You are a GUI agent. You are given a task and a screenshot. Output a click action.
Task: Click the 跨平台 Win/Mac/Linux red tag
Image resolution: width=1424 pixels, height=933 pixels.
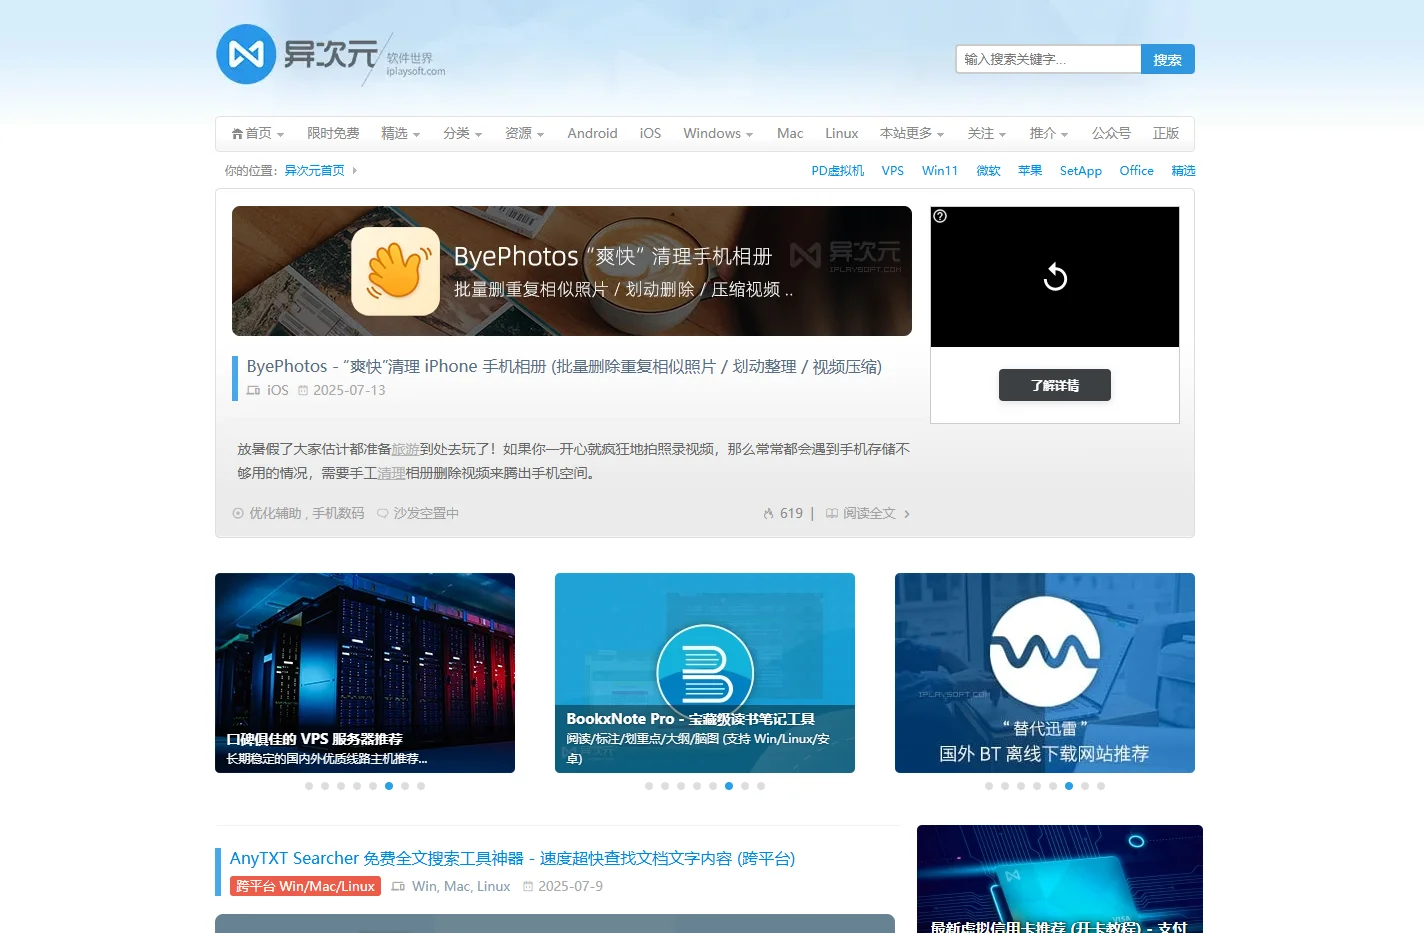pos(305,886)
